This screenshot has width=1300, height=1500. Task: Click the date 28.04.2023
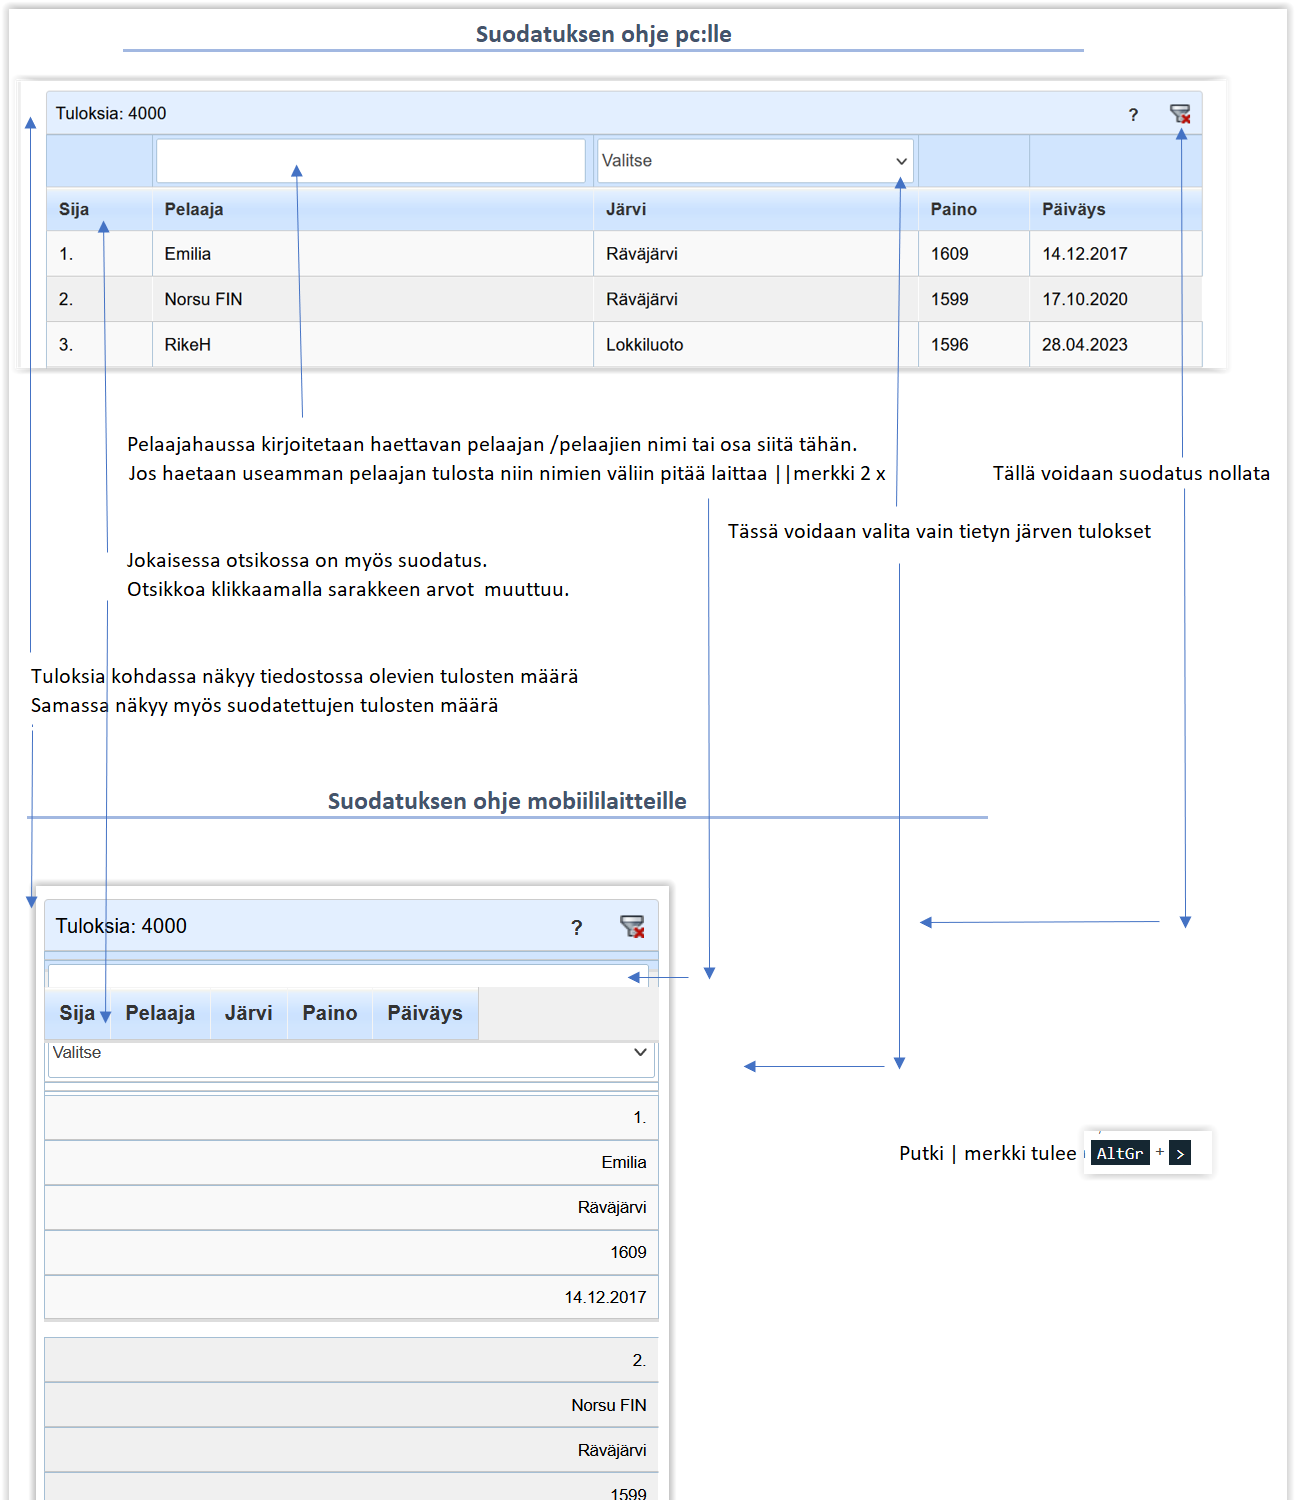1085,344
